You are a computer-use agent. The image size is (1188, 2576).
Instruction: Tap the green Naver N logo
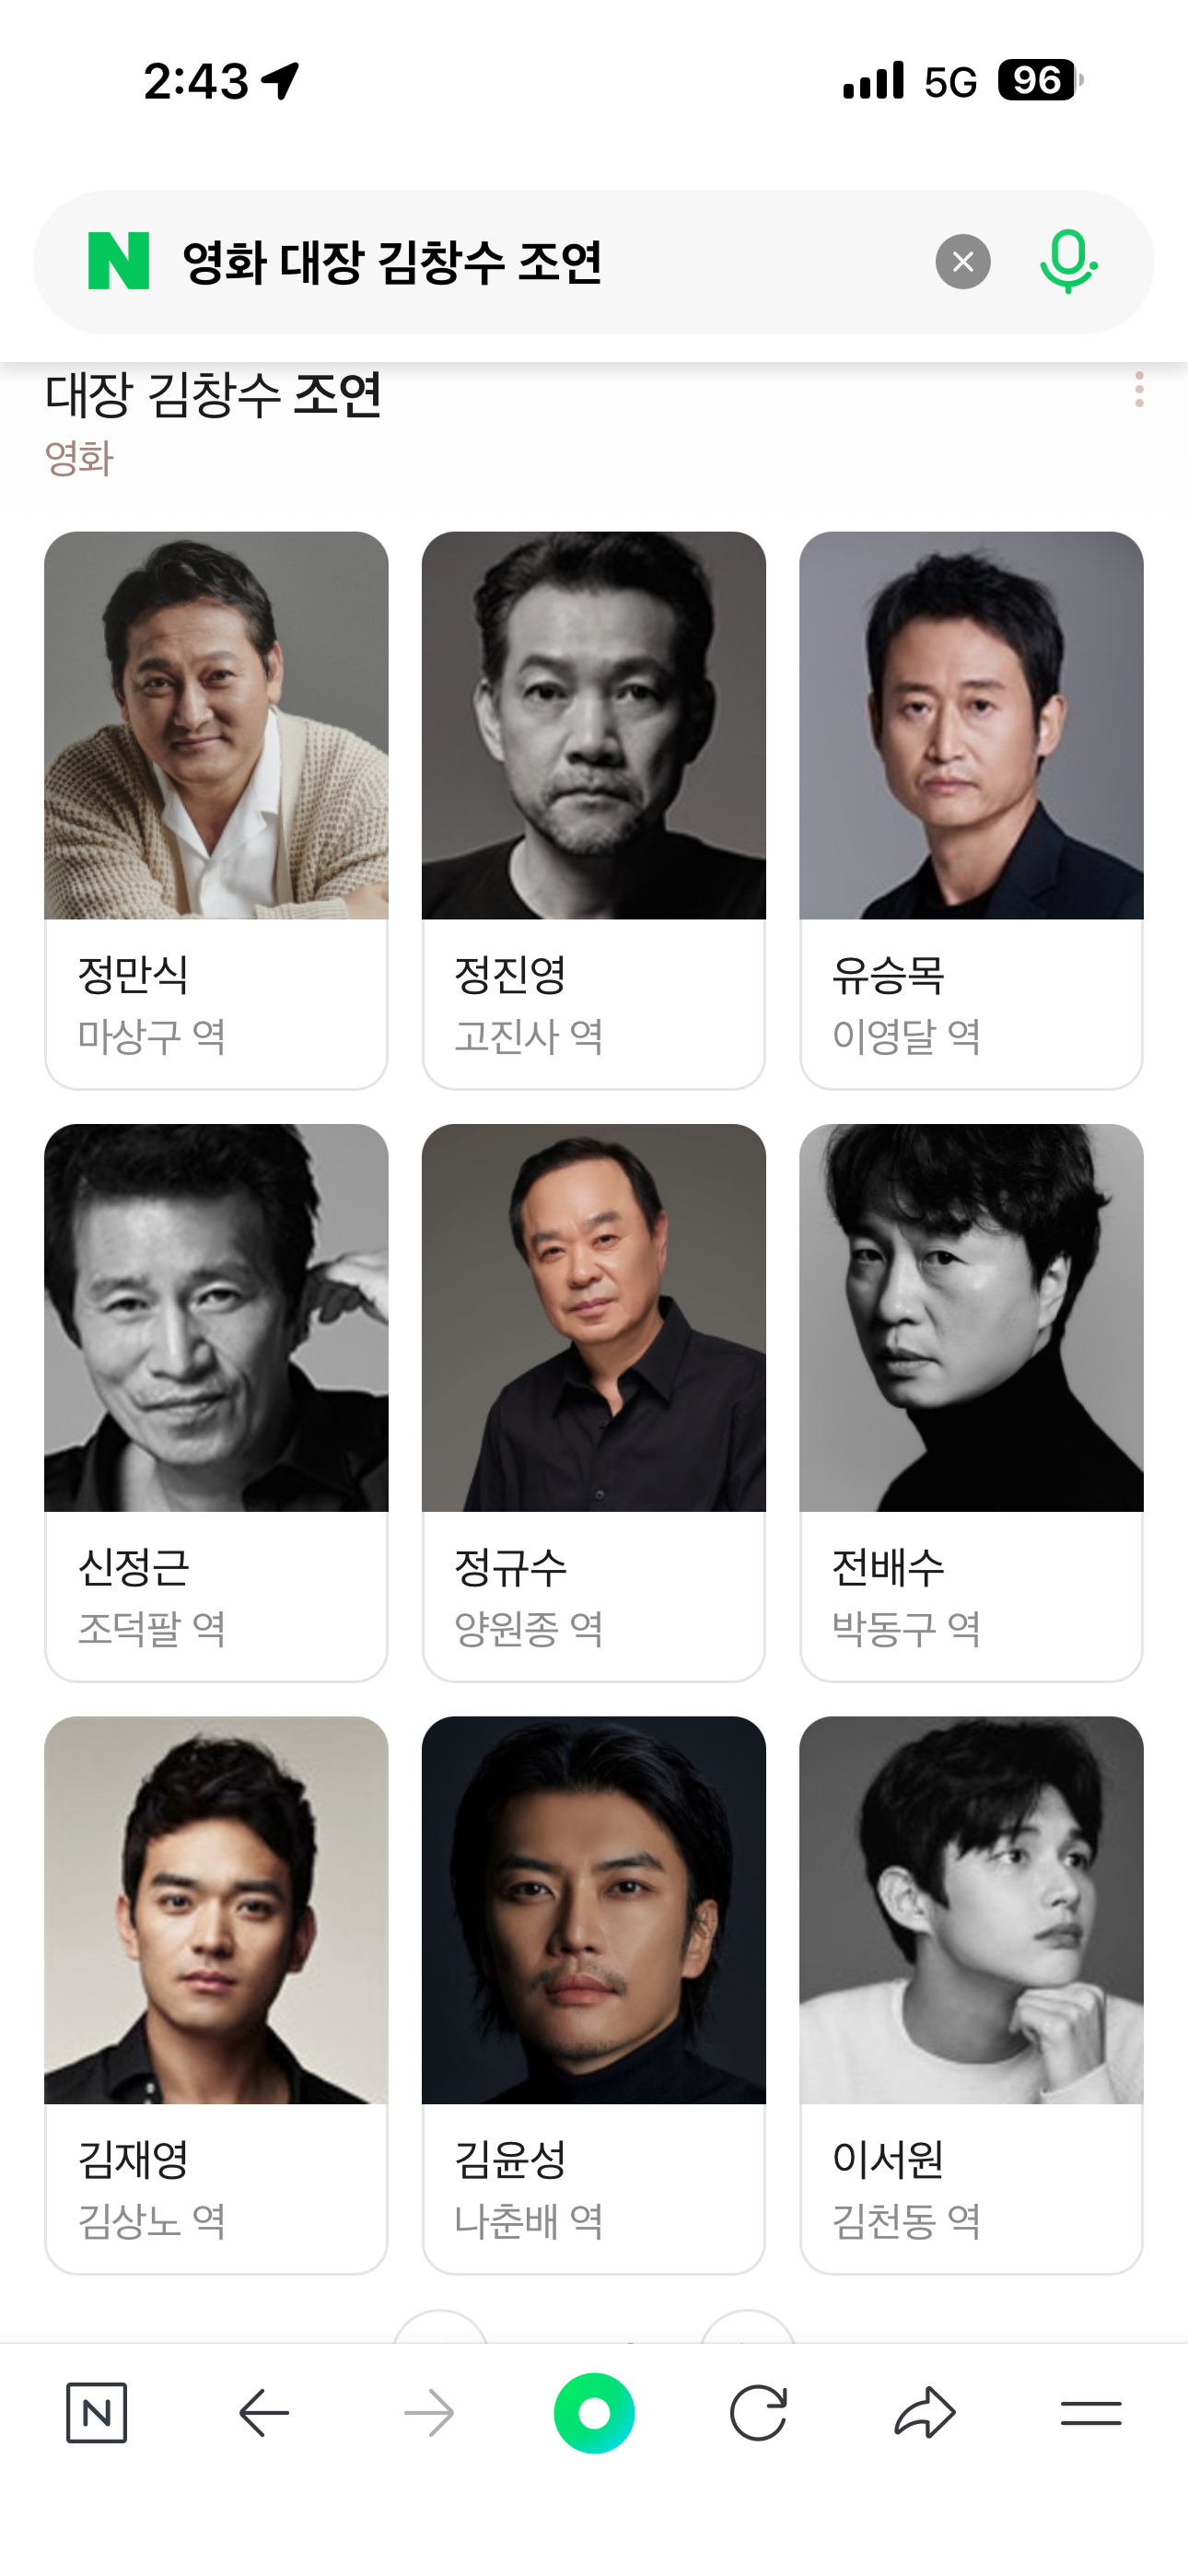click(119, 261)
